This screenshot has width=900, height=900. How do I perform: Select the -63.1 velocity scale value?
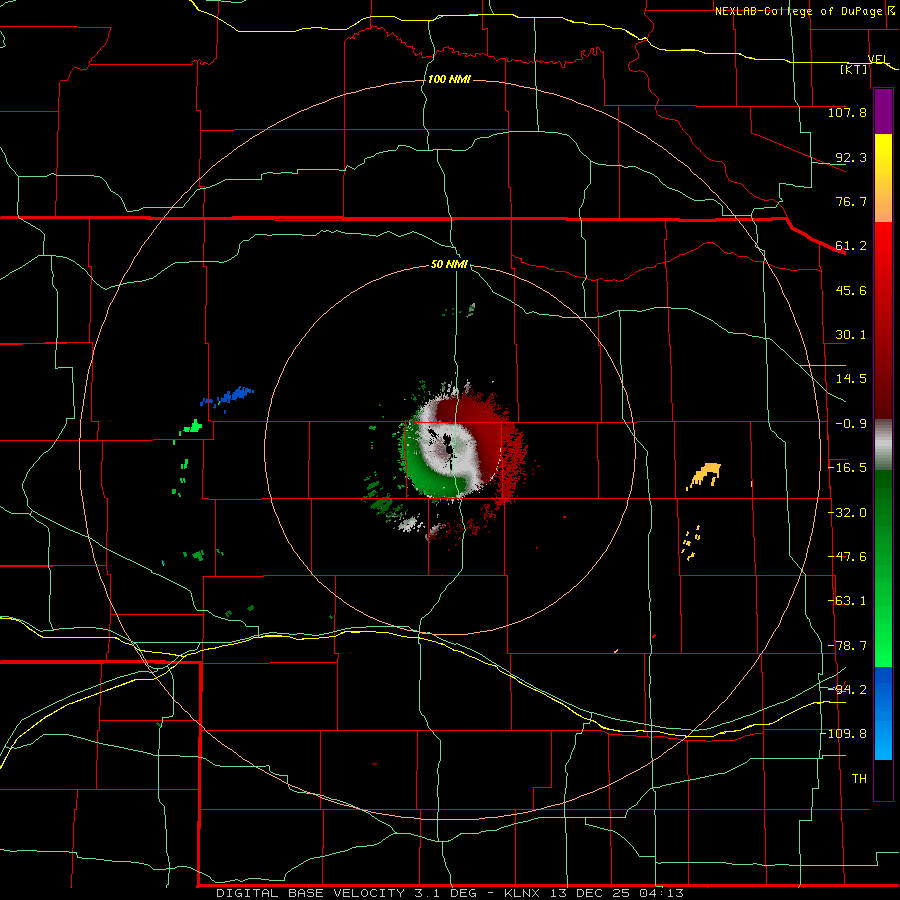point(847,601)
